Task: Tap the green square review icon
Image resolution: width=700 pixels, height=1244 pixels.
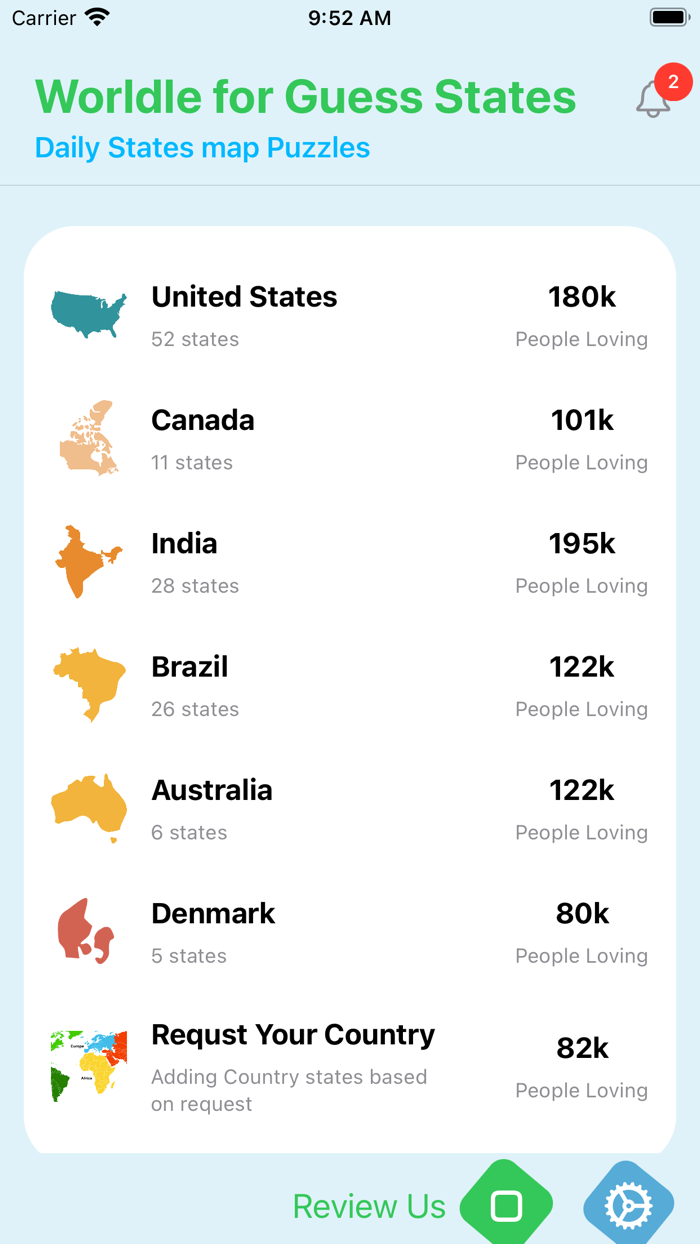Action: coord(506,1205)
